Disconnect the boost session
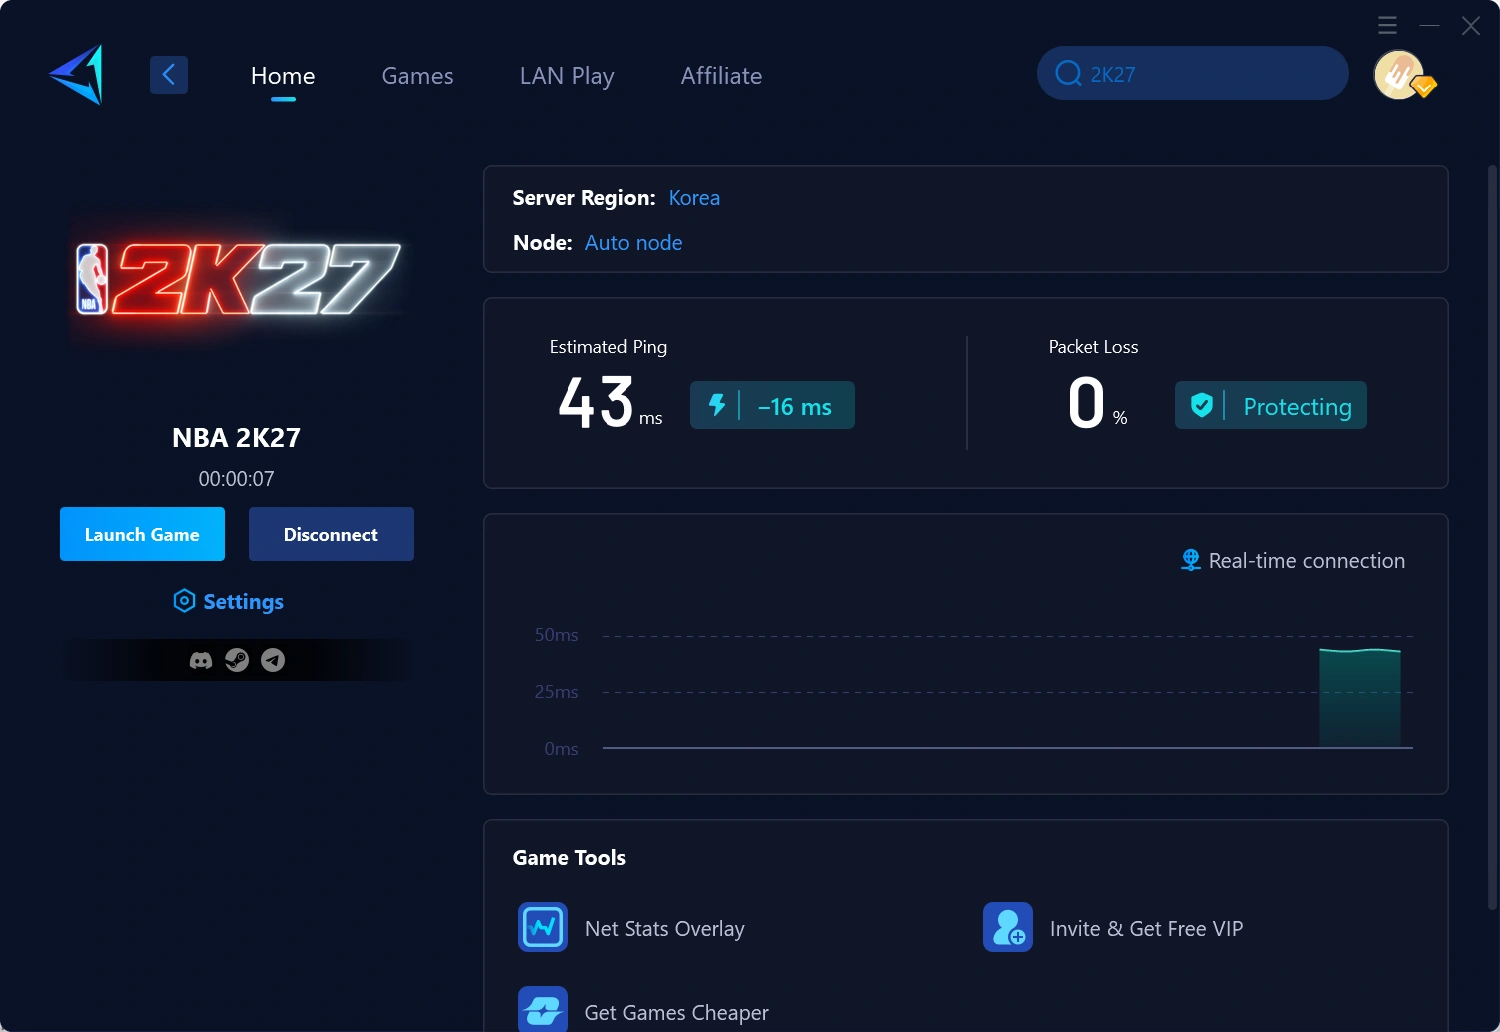This screenshot has width=1500, height=1032. pos(331,534)
